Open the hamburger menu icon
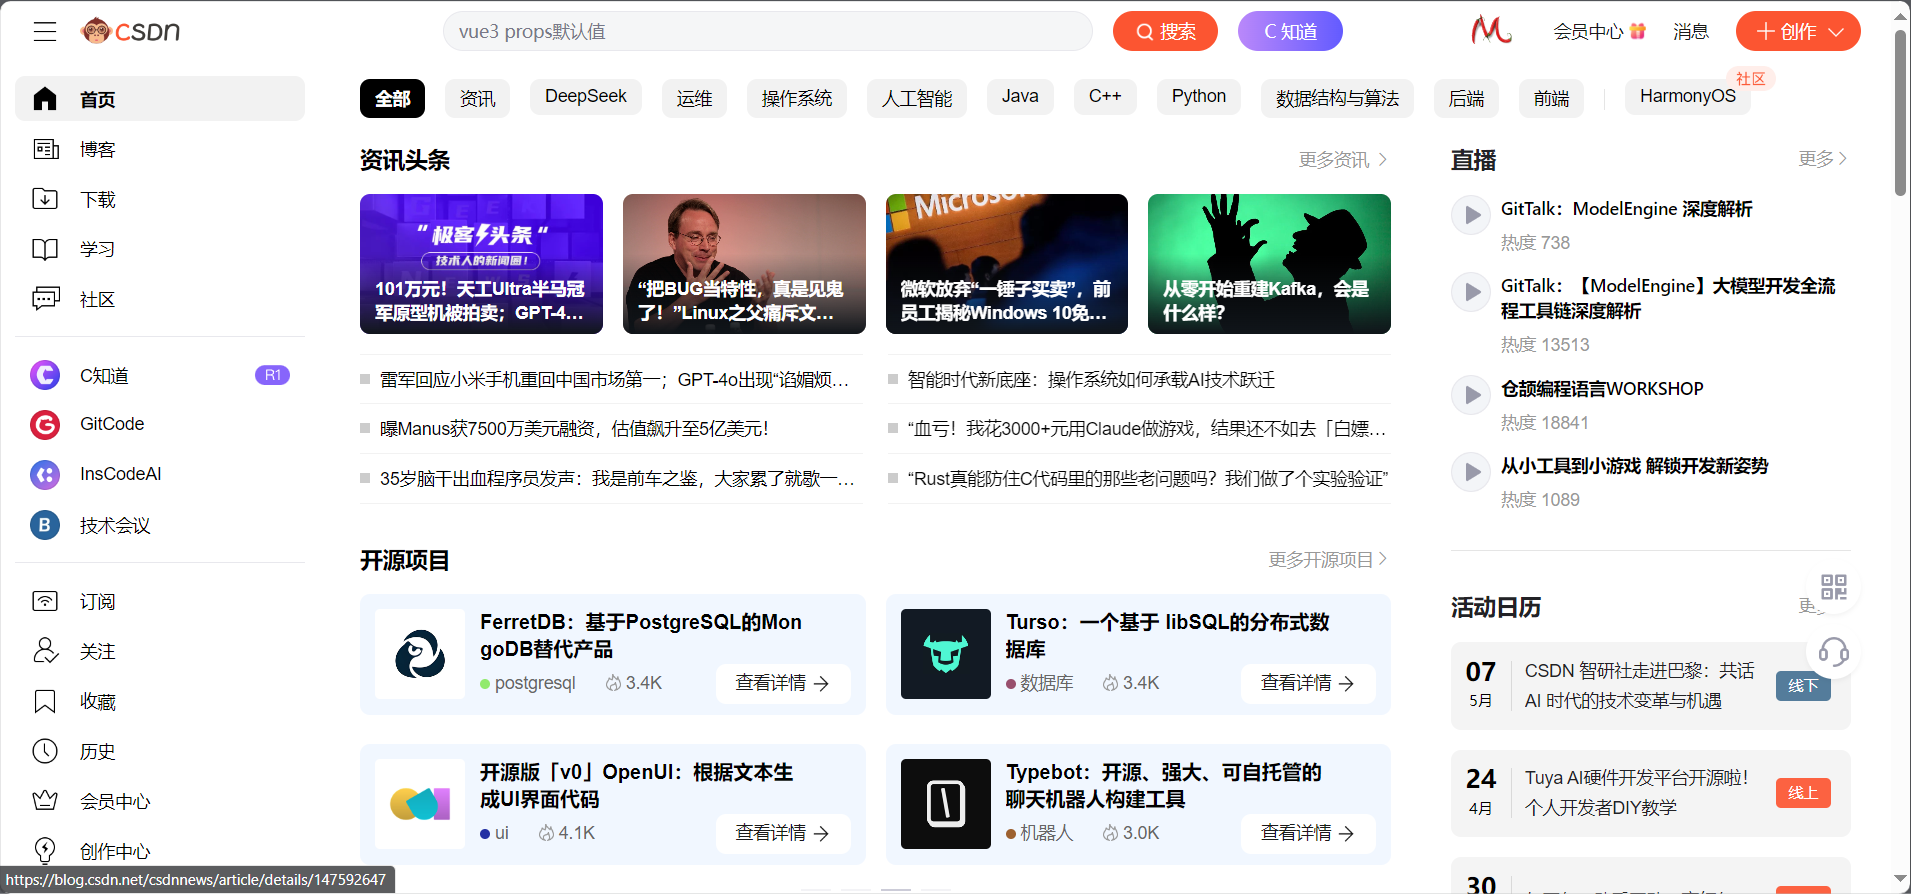The width and height of the screenshot is (1911, 894). pyautogui.click(x=45, y=32)
